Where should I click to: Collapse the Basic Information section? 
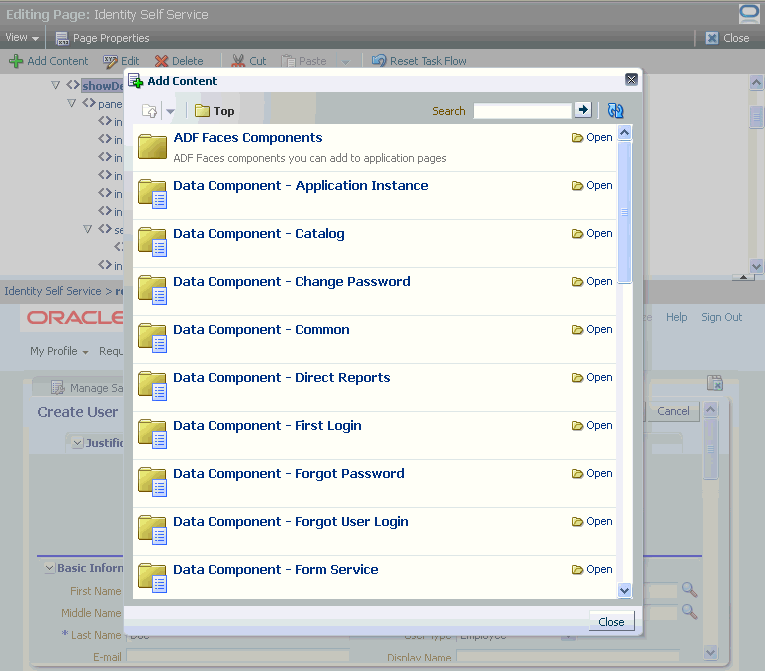(49, 568)
